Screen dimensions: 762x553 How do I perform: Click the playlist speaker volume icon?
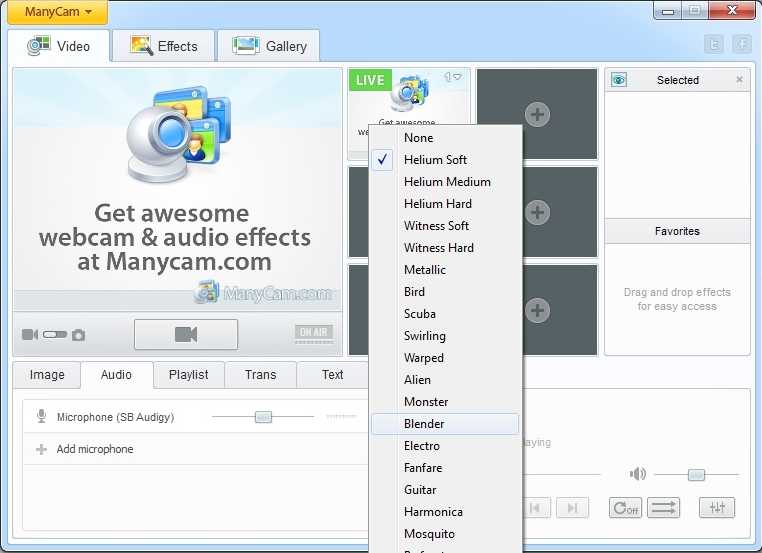pyautogui.click(x=638, y=473)
